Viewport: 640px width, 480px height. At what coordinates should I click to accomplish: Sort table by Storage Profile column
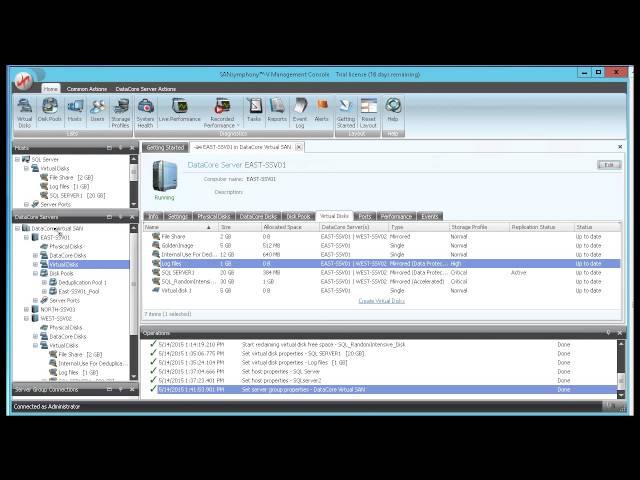(x=479, y=227)
